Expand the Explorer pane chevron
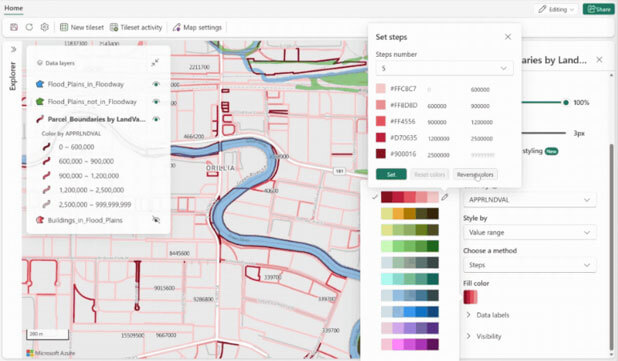 click(x=13, y=49)
